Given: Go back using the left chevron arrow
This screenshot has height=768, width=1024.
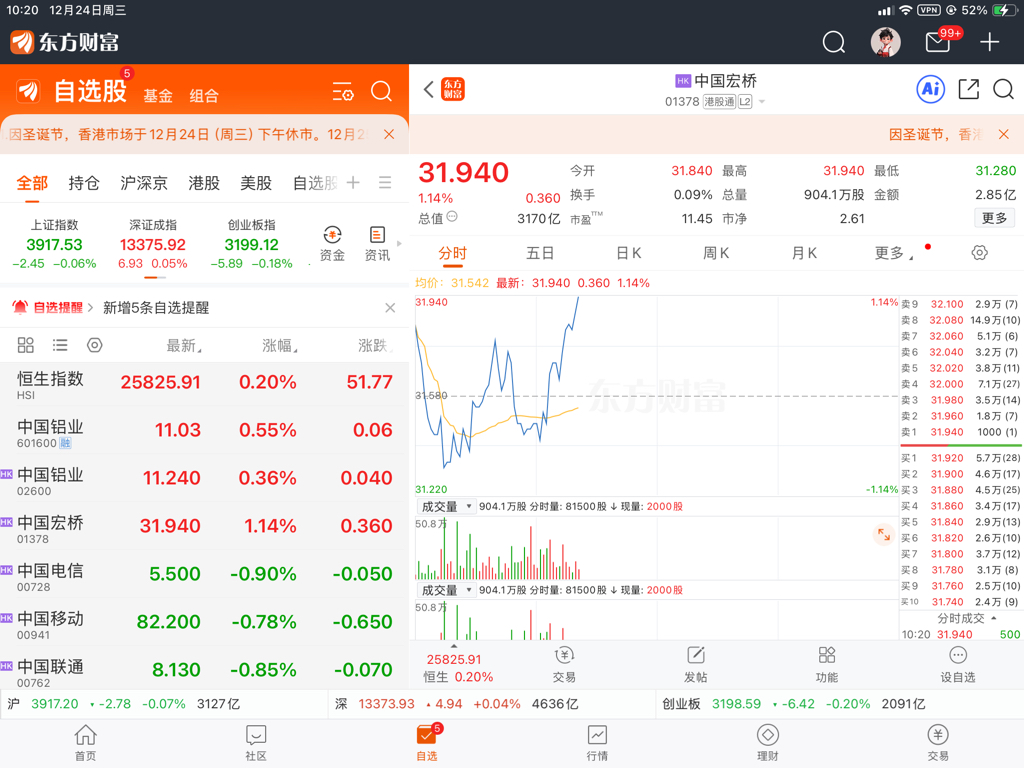Looking at the screenshot, I should coord(428,89).
